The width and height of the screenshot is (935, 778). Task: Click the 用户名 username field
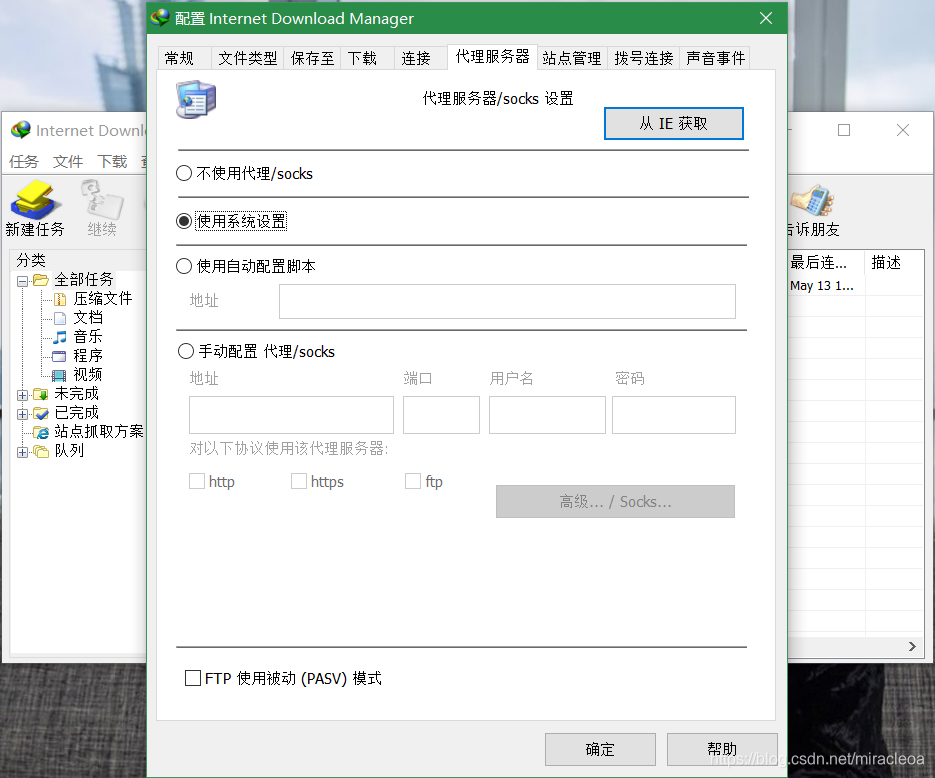coord(547,415)
